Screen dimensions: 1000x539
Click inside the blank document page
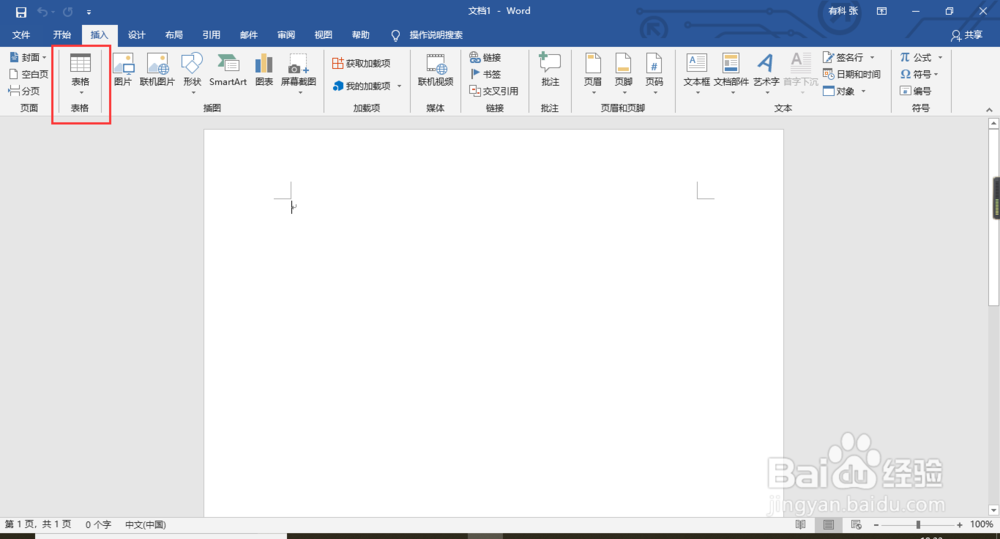pyautogui.click(x=493, y=323)
